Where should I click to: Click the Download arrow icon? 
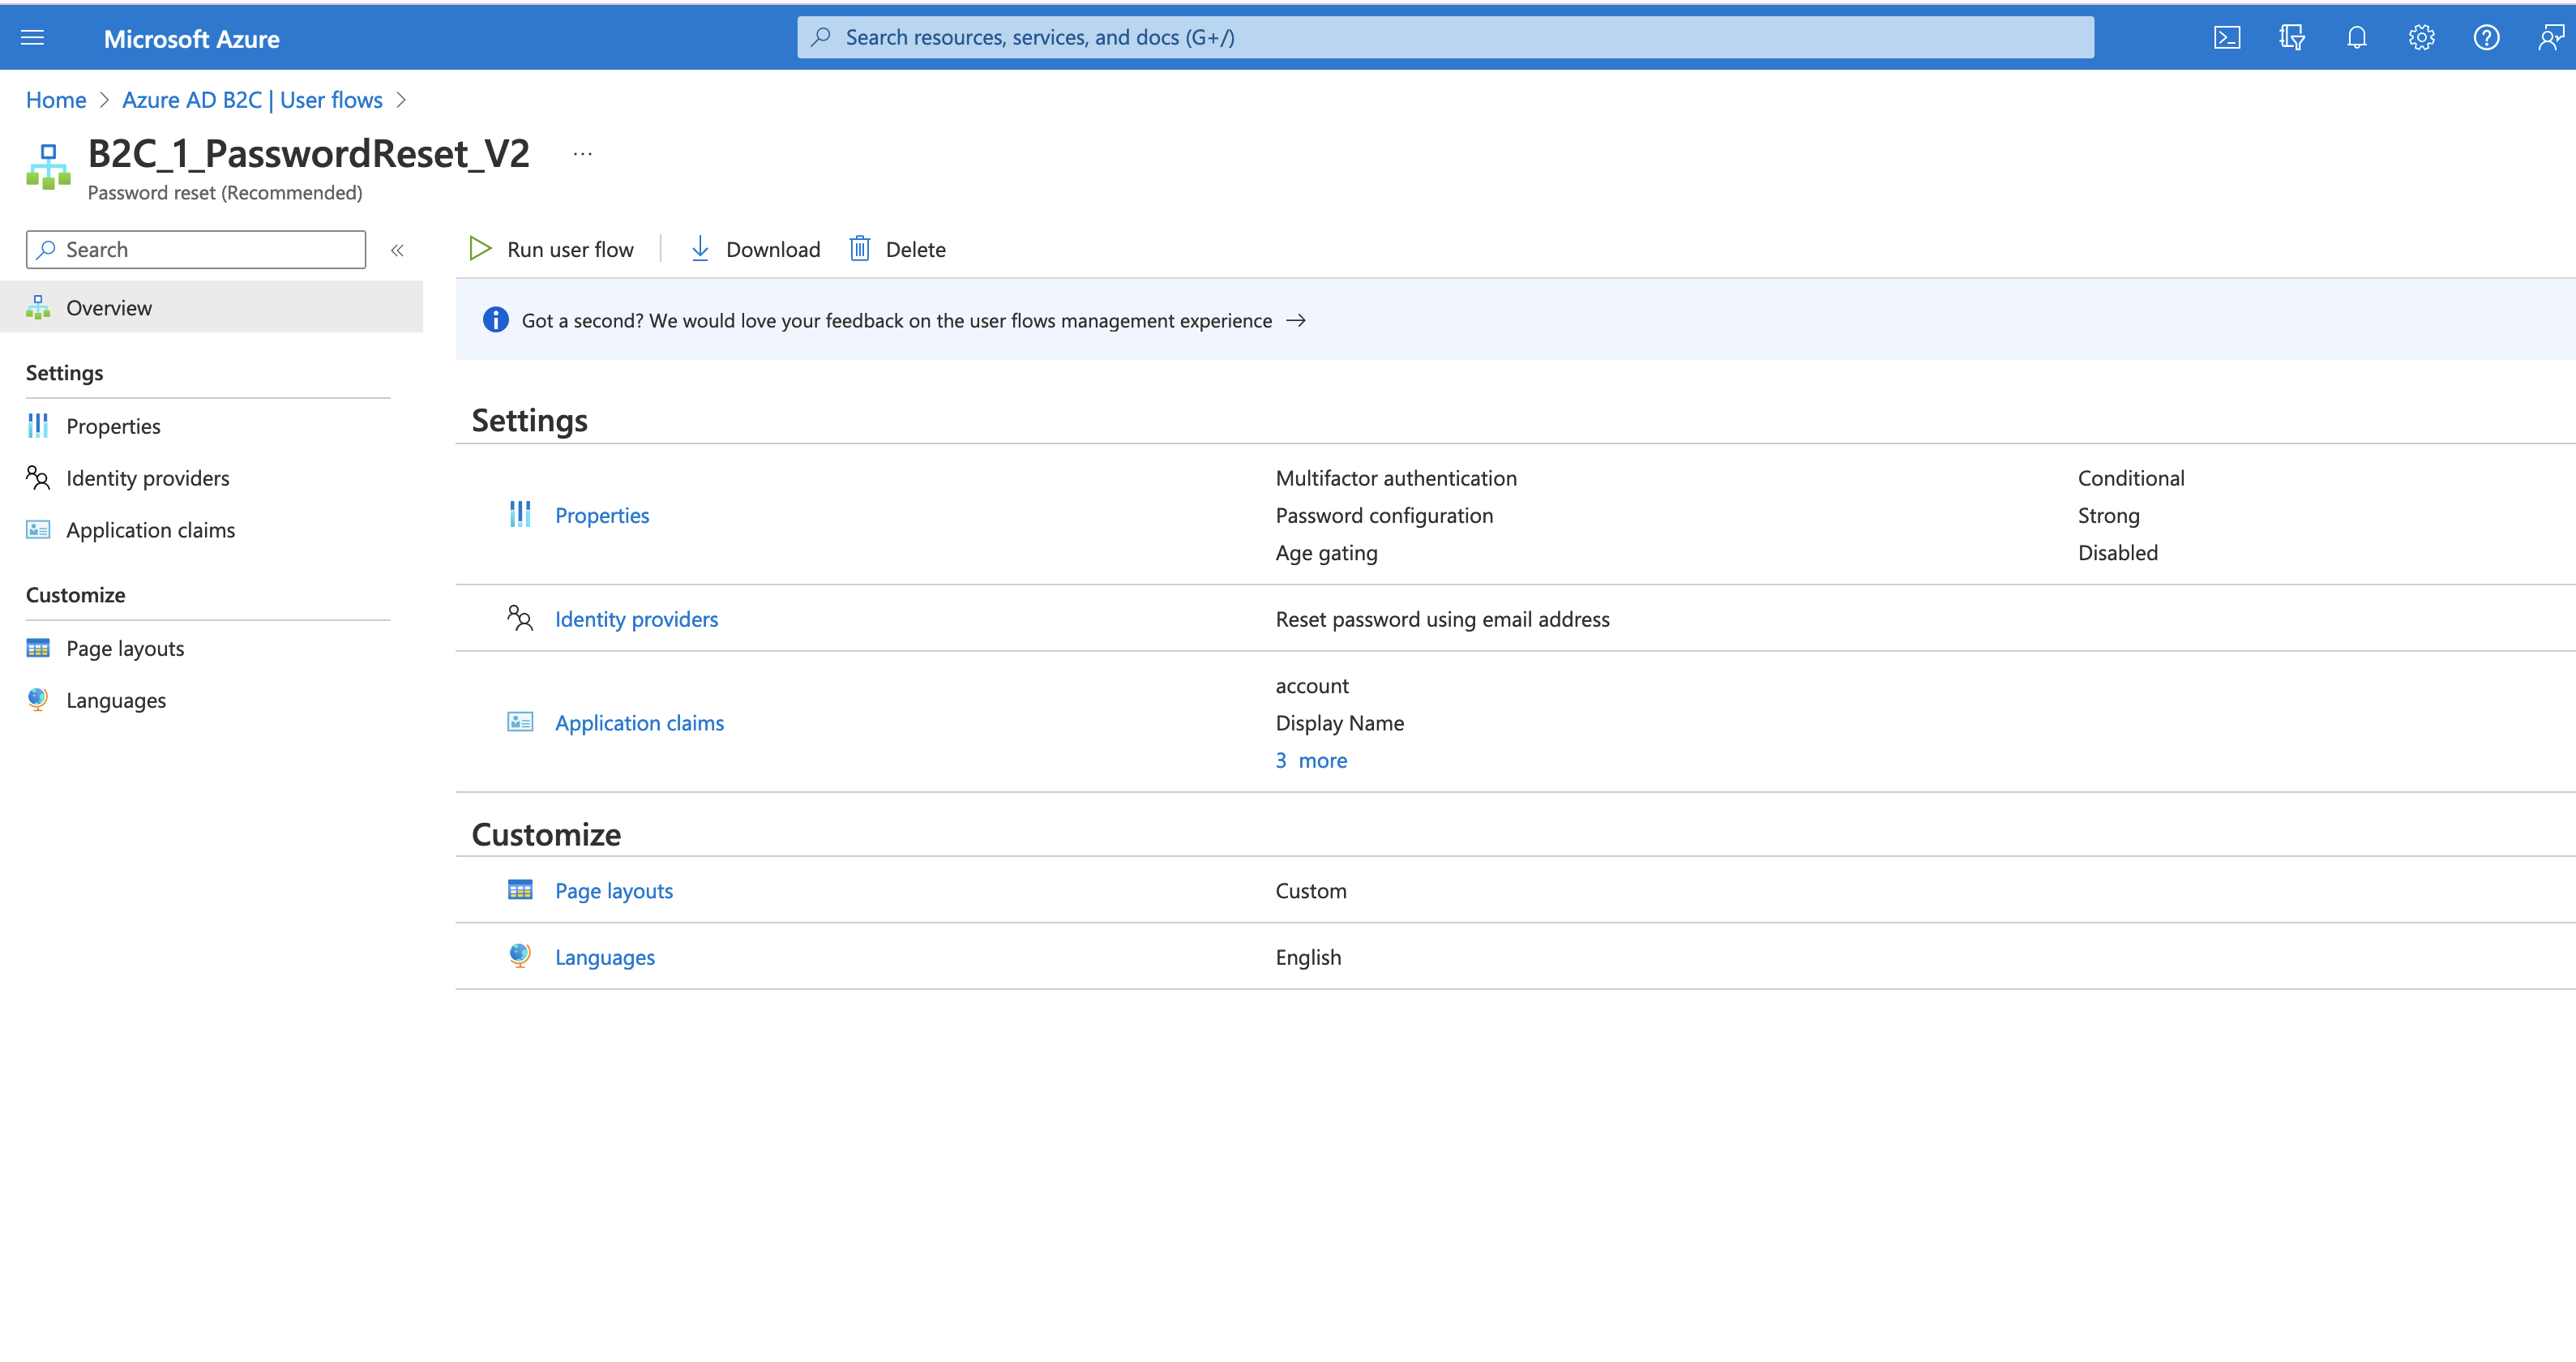(x=700, y=248)
